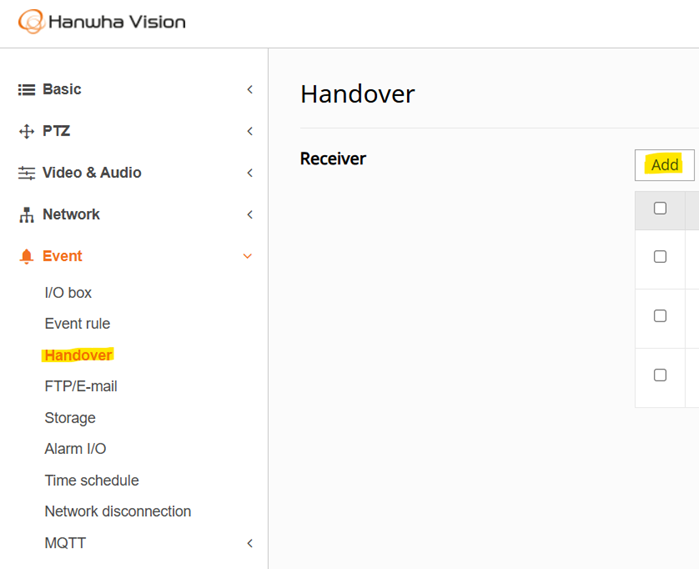699x569 pixels.
Task: Expand the MQTT submenu chevron
Action: click(x=250, y=543)
